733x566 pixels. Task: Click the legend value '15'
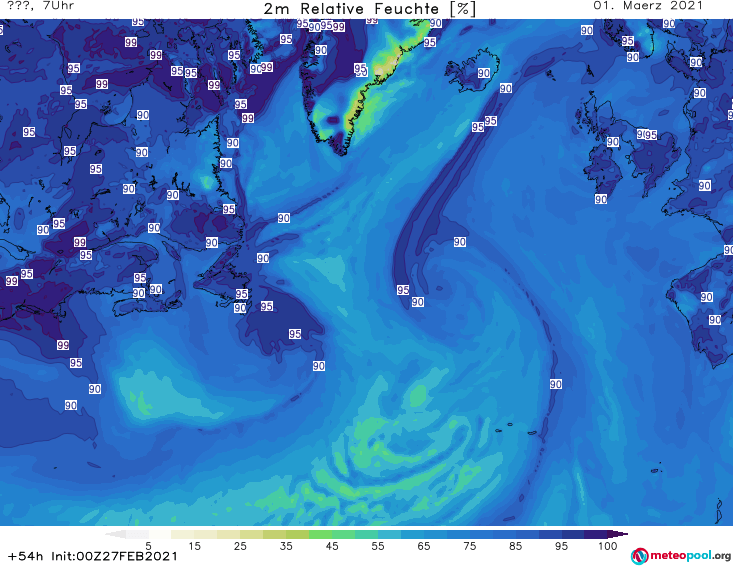(x=194, y=546)
